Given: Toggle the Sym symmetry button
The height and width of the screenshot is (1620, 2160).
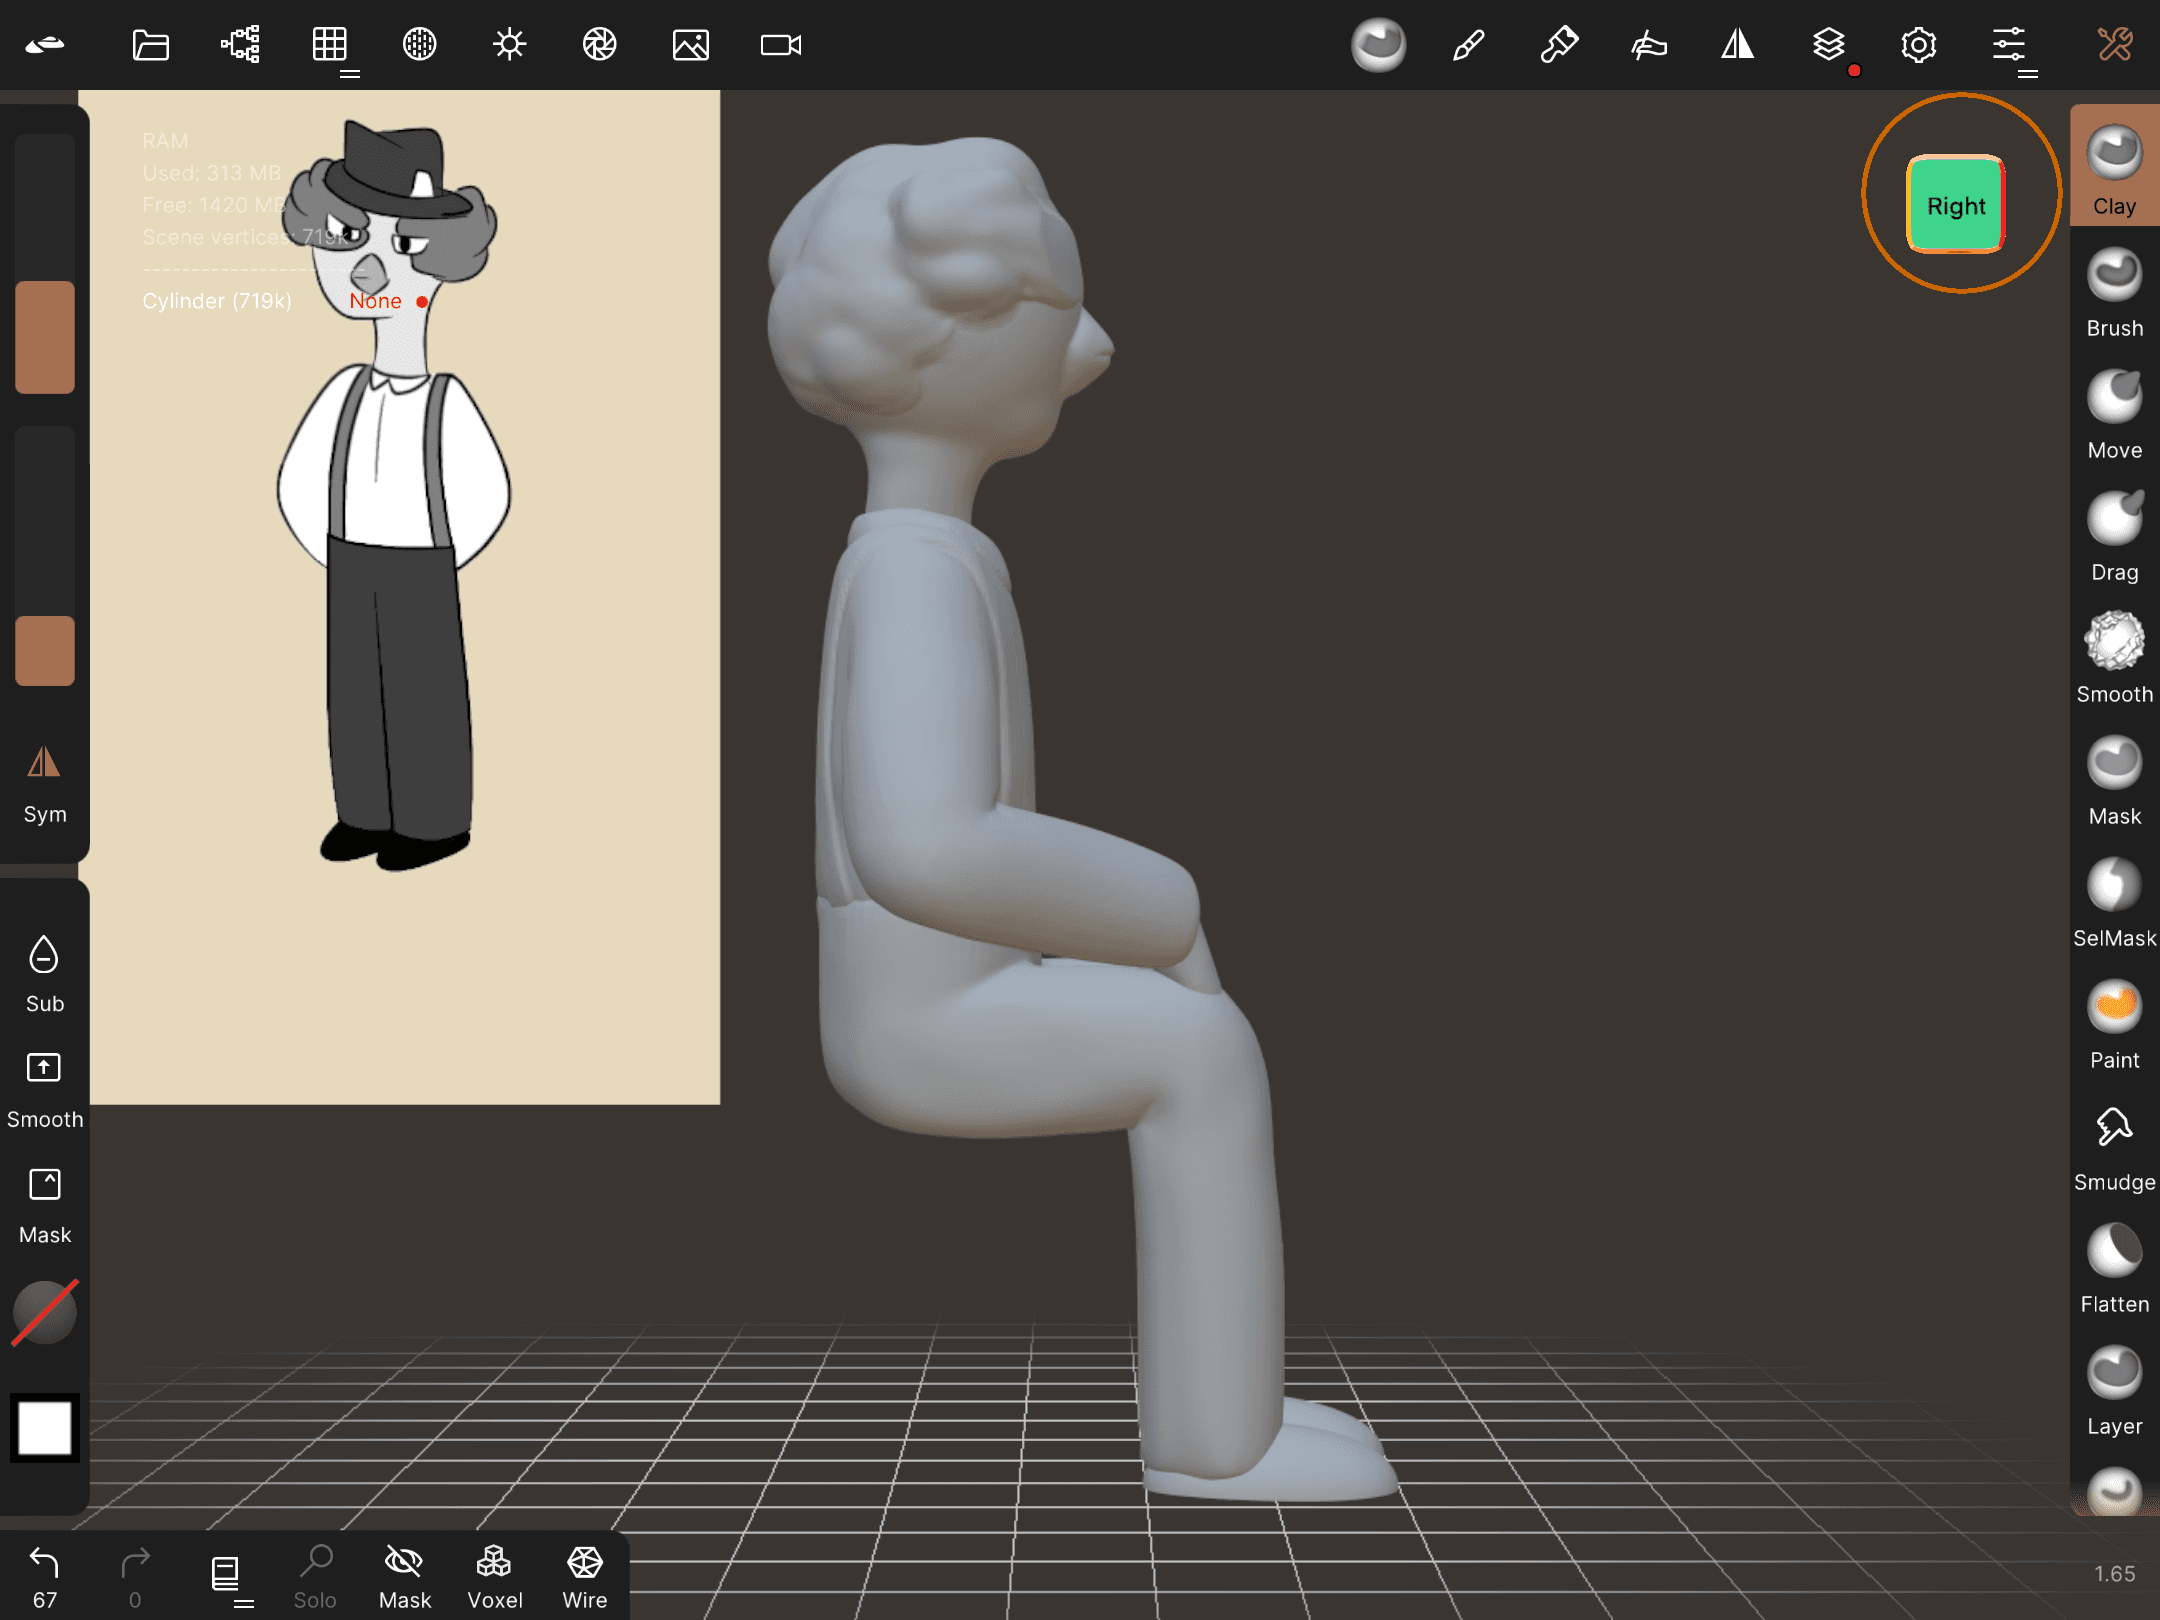Looking at the screenshot, I should (44, 783).
